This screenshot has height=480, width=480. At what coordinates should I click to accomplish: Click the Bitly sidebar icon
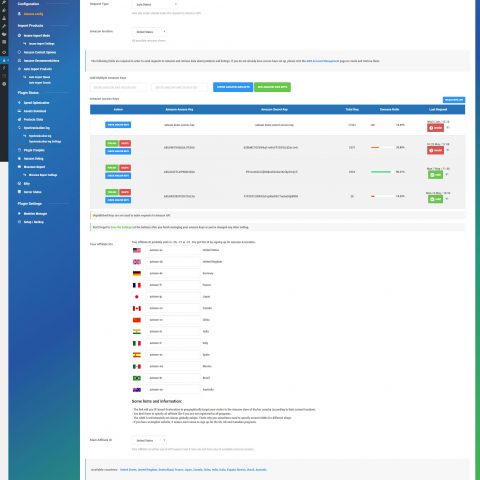(19, 183)
